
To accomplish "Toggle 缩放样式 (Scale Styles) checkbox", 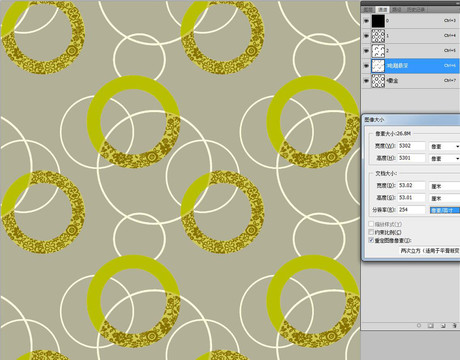I will 371,224.
